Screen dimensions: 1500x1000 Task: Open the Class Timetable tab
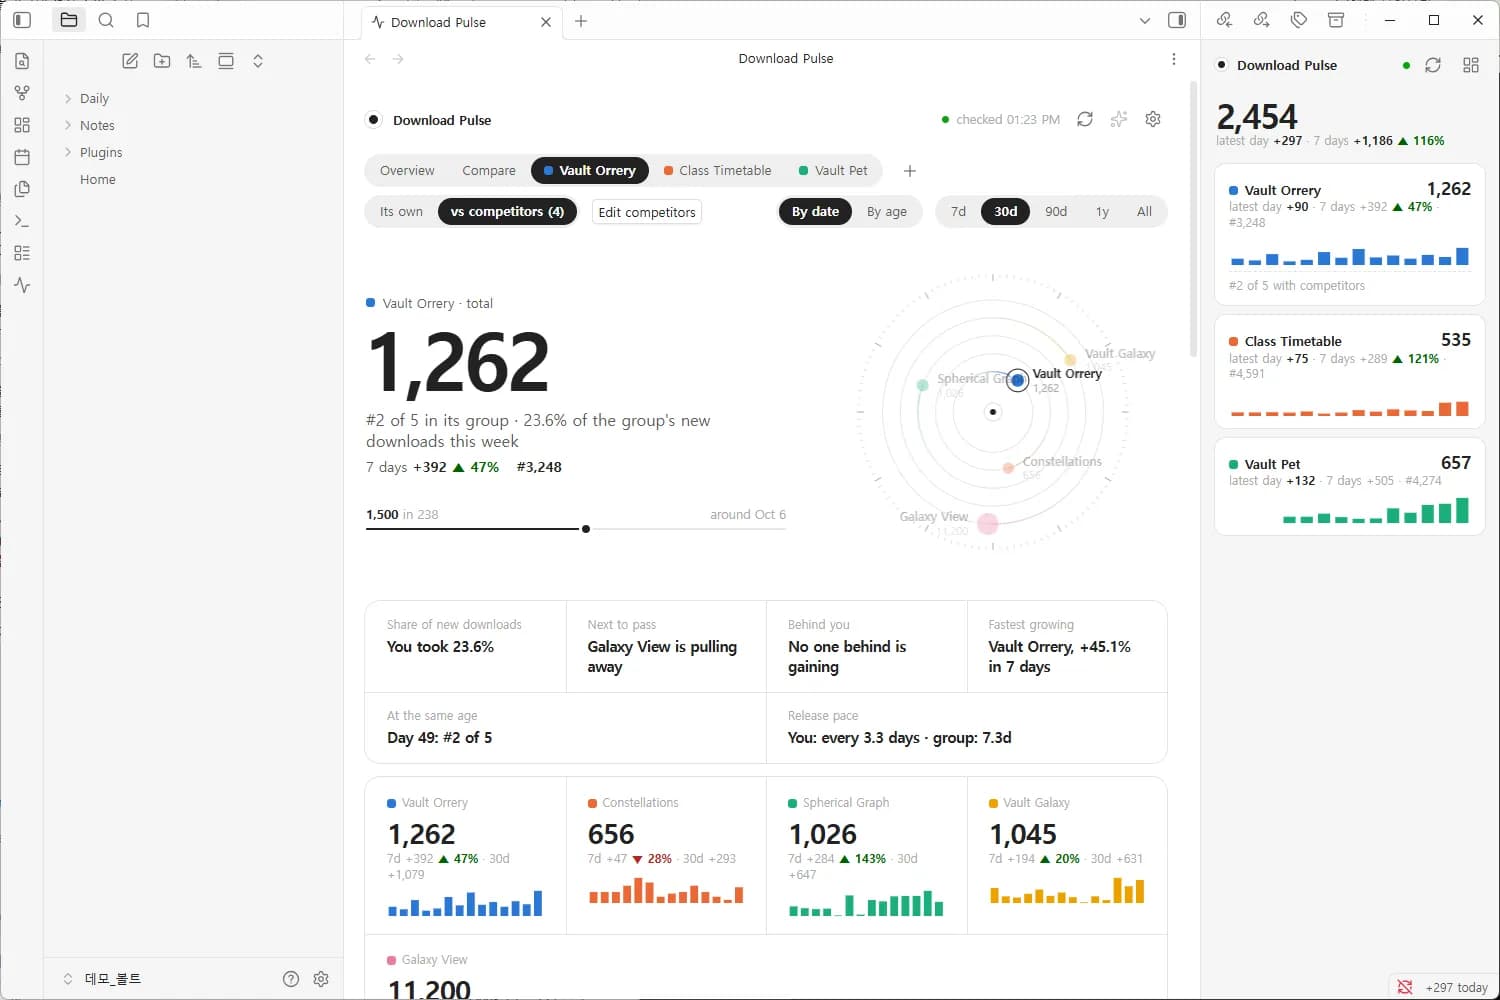point(718,171)
